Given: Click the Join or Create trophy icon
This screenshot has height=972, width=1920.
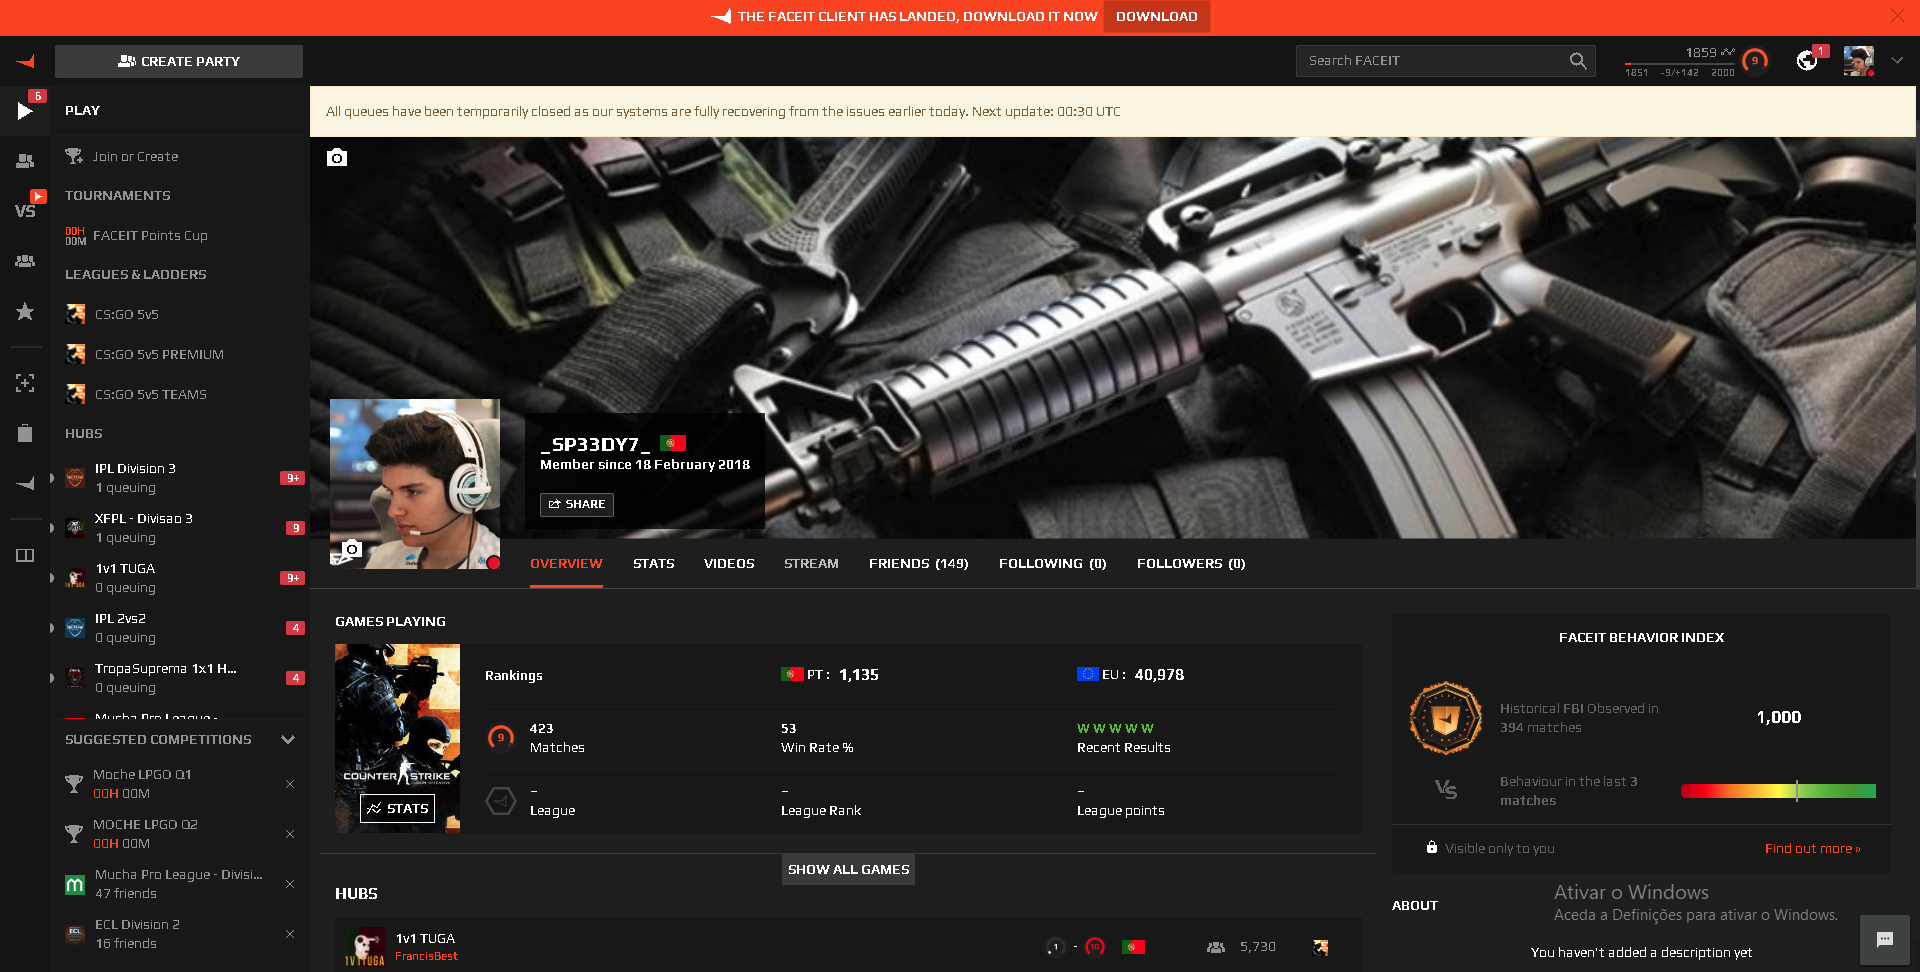Looking at the screenshot, I should (x=74, y=156).
